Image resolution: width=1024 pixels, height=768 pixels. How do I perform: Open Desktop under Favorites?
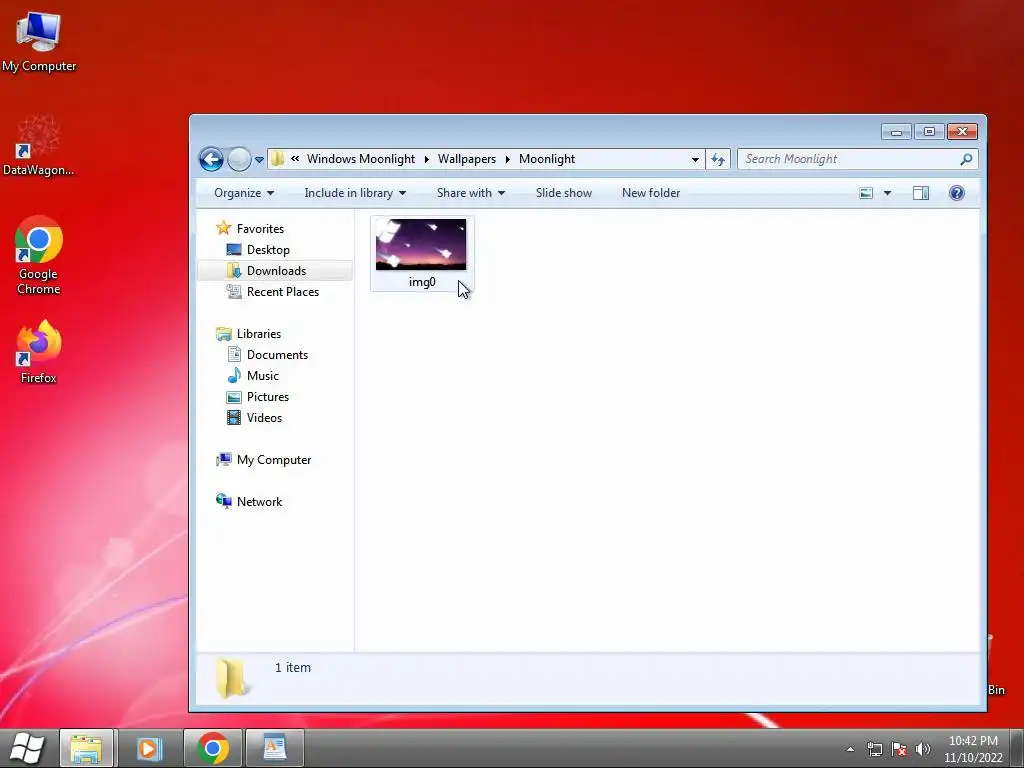[x=268, y=249]
